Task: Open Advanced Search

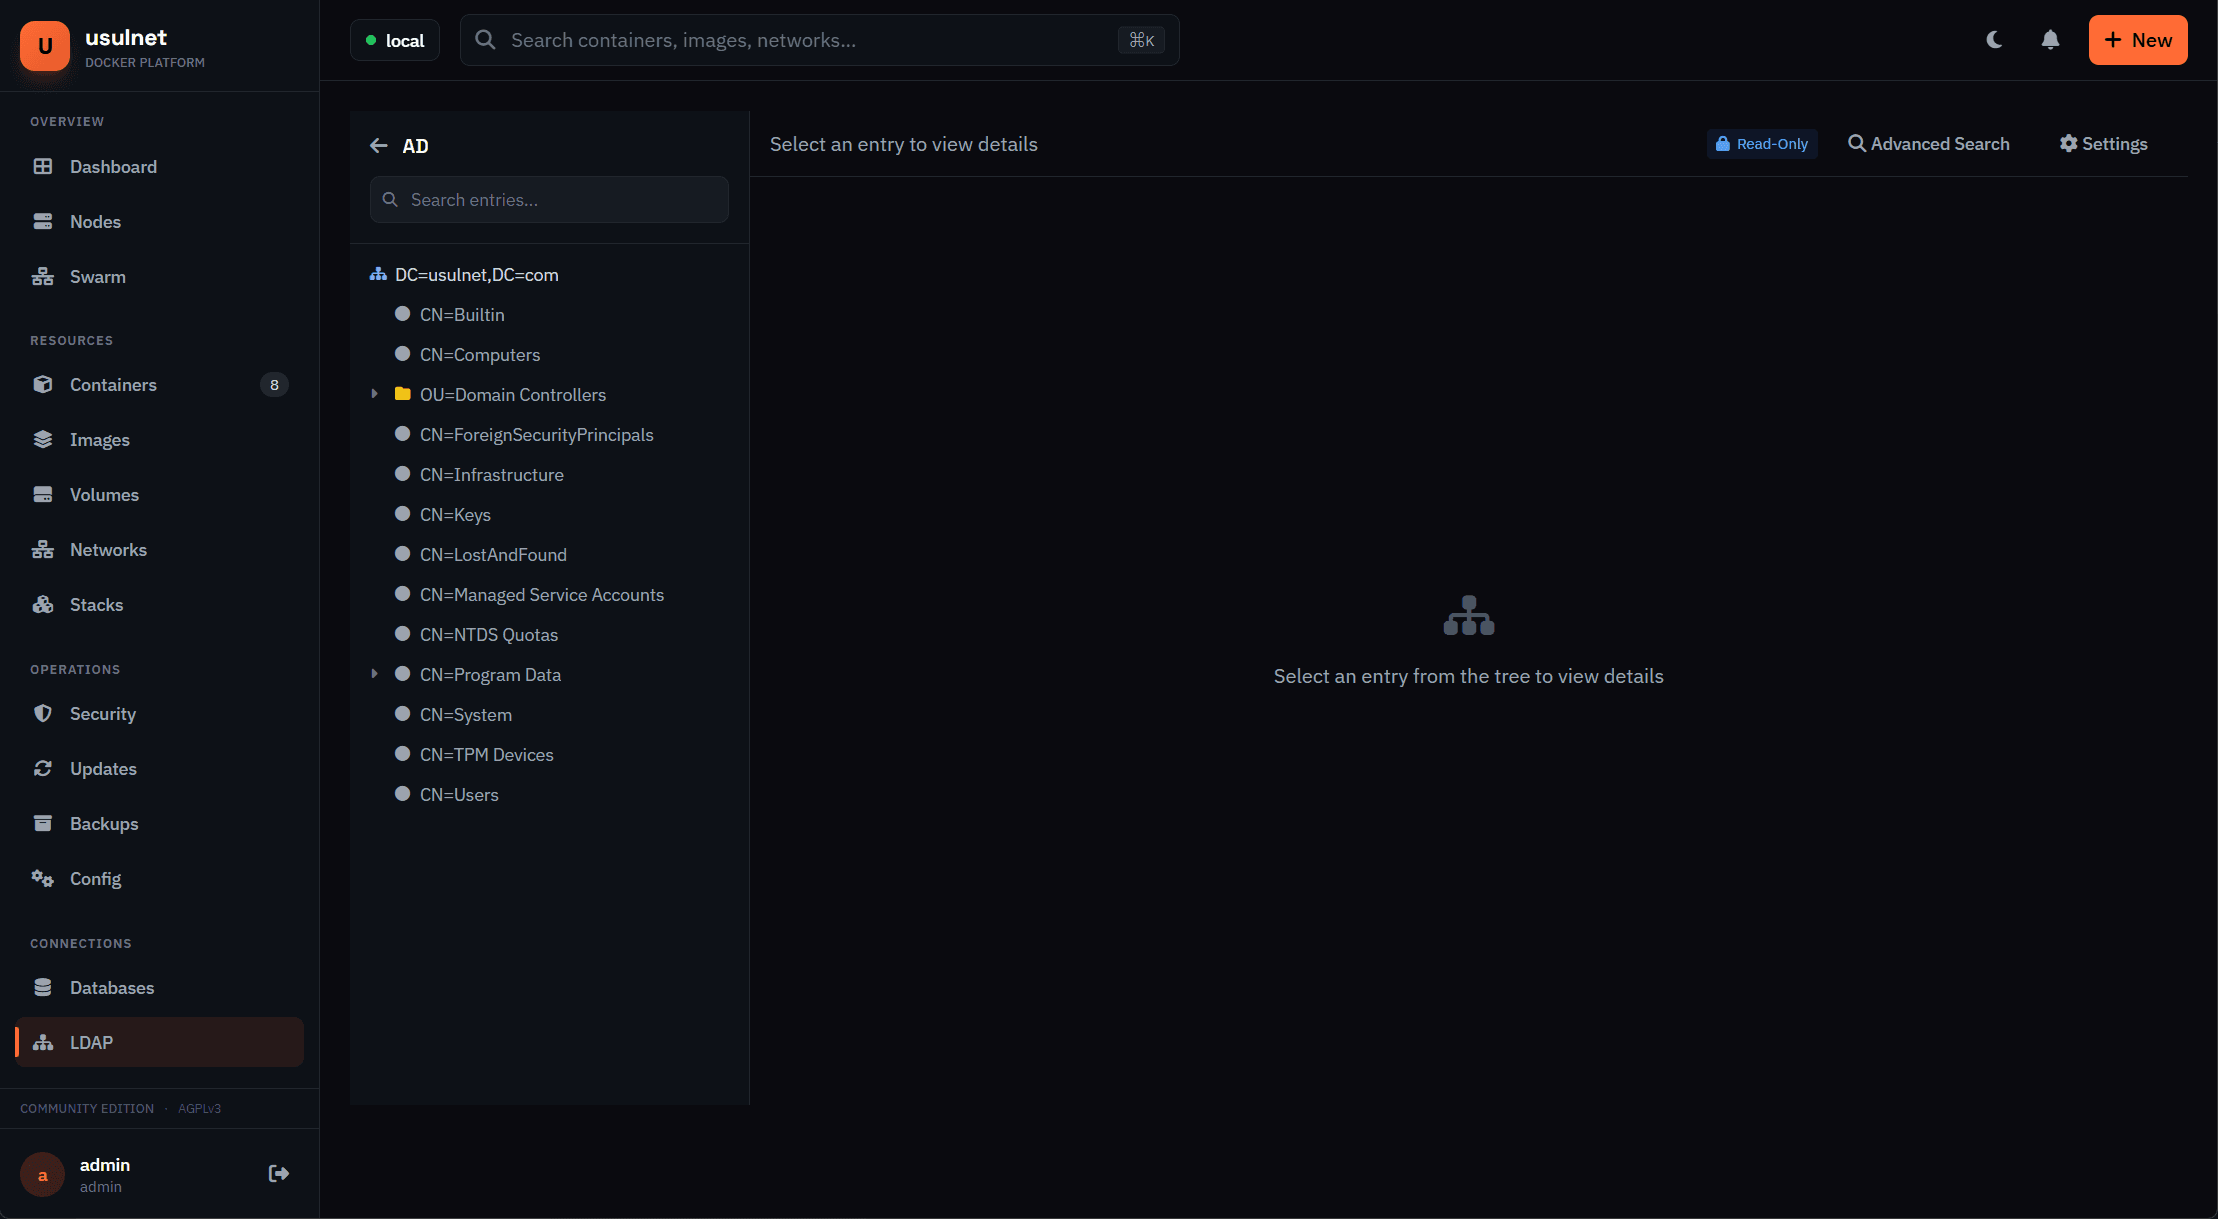Action: coord(1930,143)
